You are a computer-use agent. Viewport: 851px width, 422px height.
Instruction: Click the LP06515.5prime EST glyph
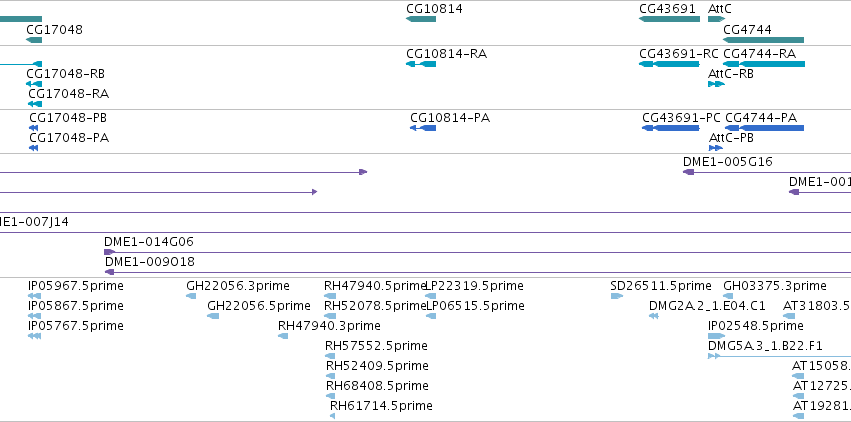(431, 316)
